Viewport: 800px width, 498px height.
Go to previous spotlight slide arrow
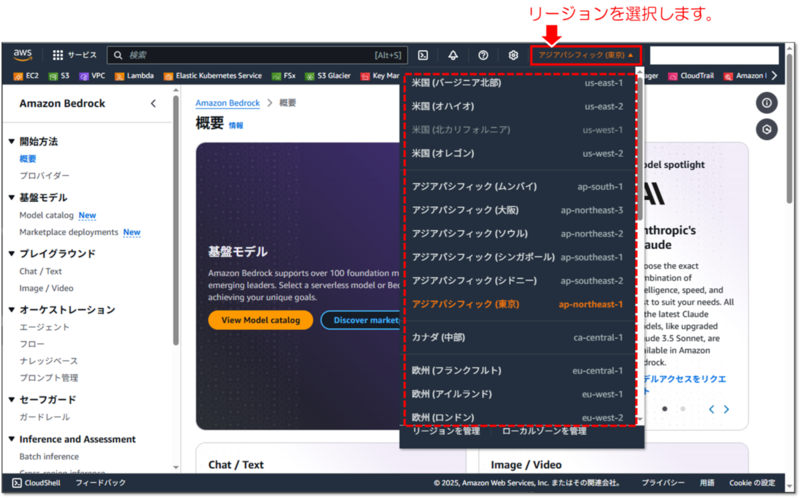point(712,409)
